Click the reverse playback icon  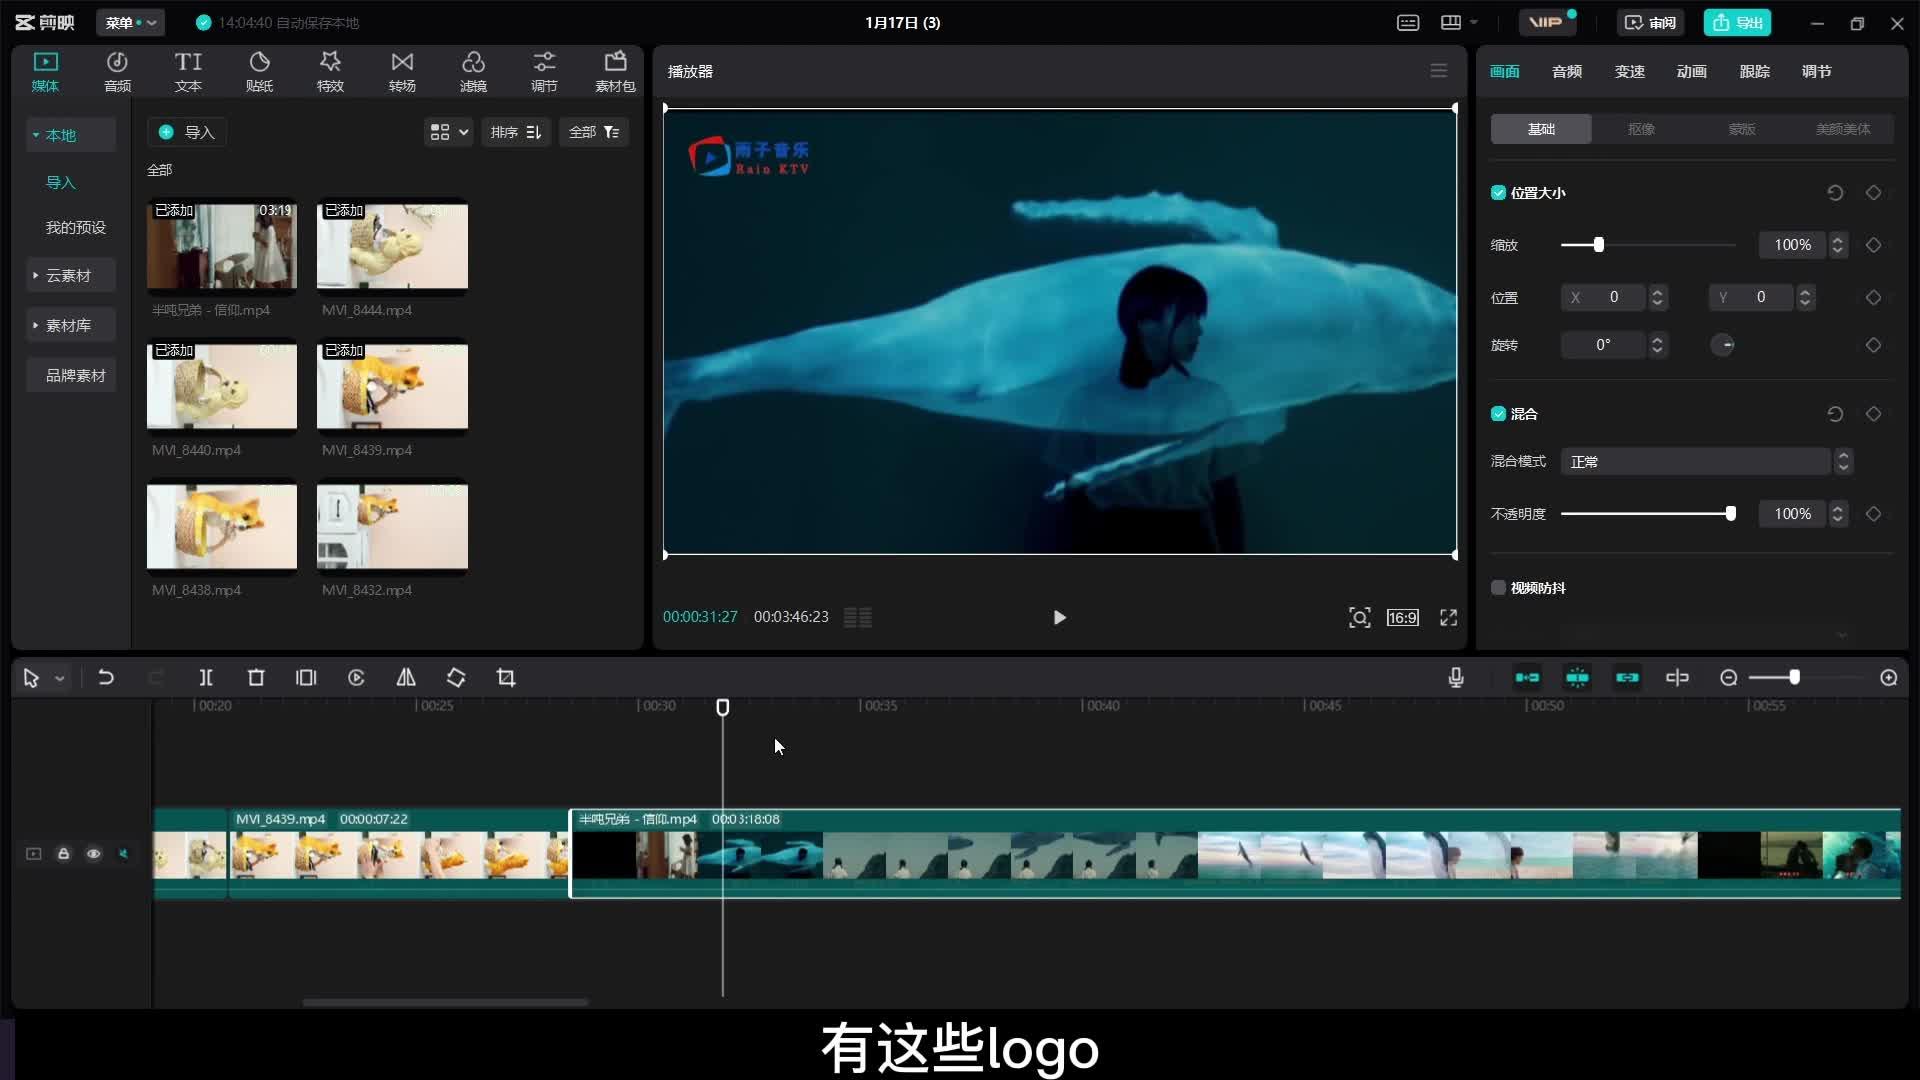[x=356, y=678]
